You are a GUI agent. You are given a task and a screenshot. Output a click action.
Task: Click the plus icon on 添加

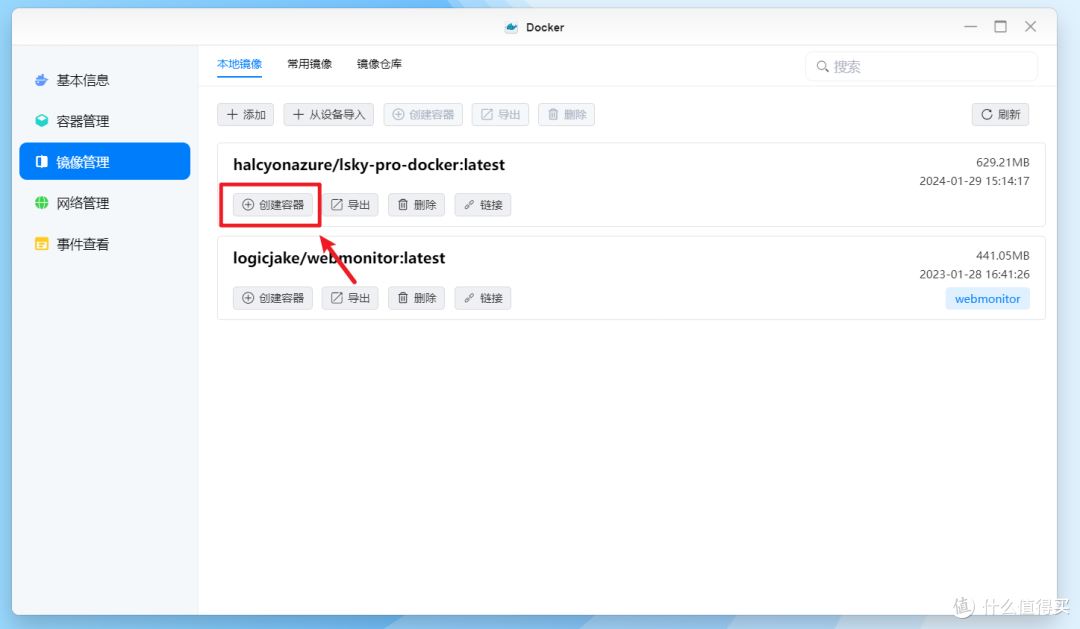[x=232, y=114]
